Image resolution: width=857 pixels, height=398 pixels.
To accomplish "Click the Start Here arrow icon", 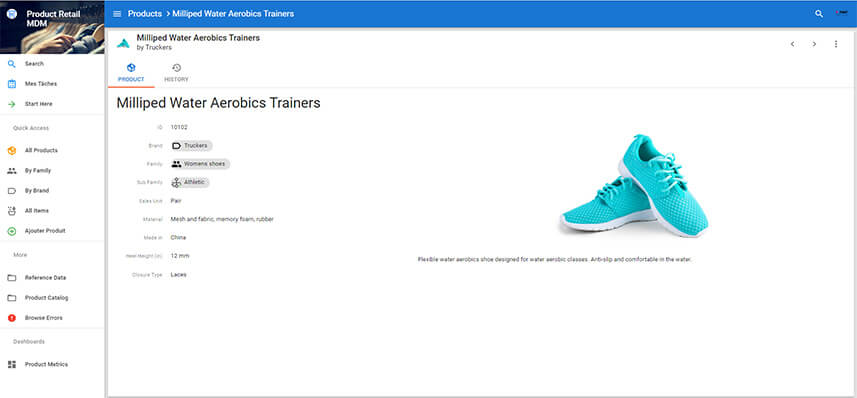I will pos(11,104).
